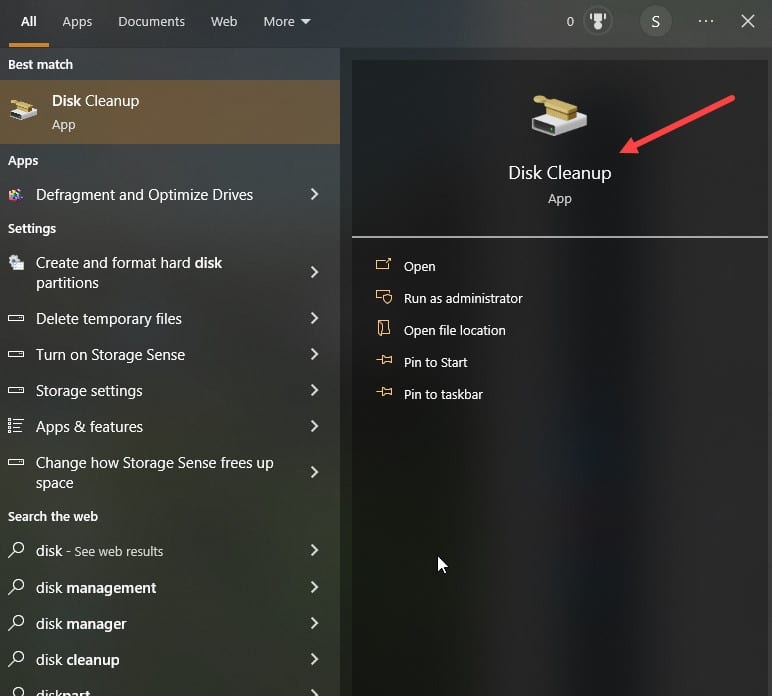
Task: Open the More dropdown menu
Action: pos(287,22)
